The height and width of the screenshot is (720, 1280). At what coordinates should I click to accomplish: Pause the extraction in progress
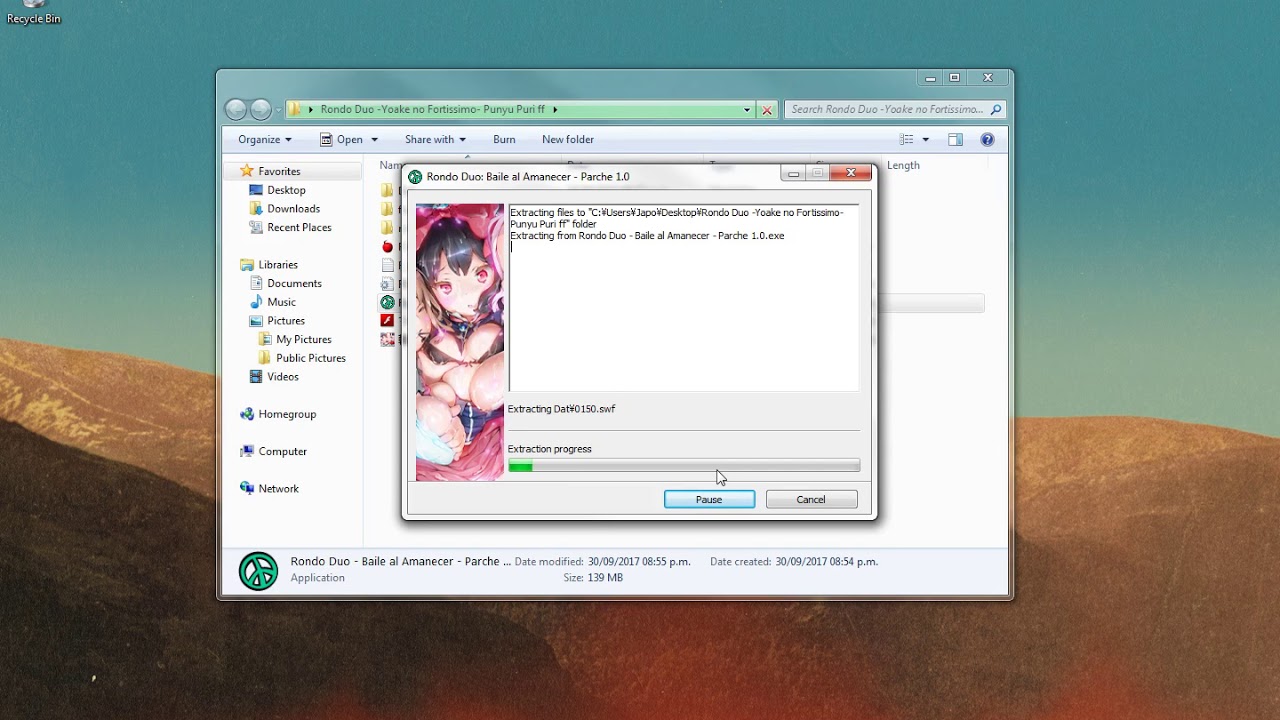(709, 499)
